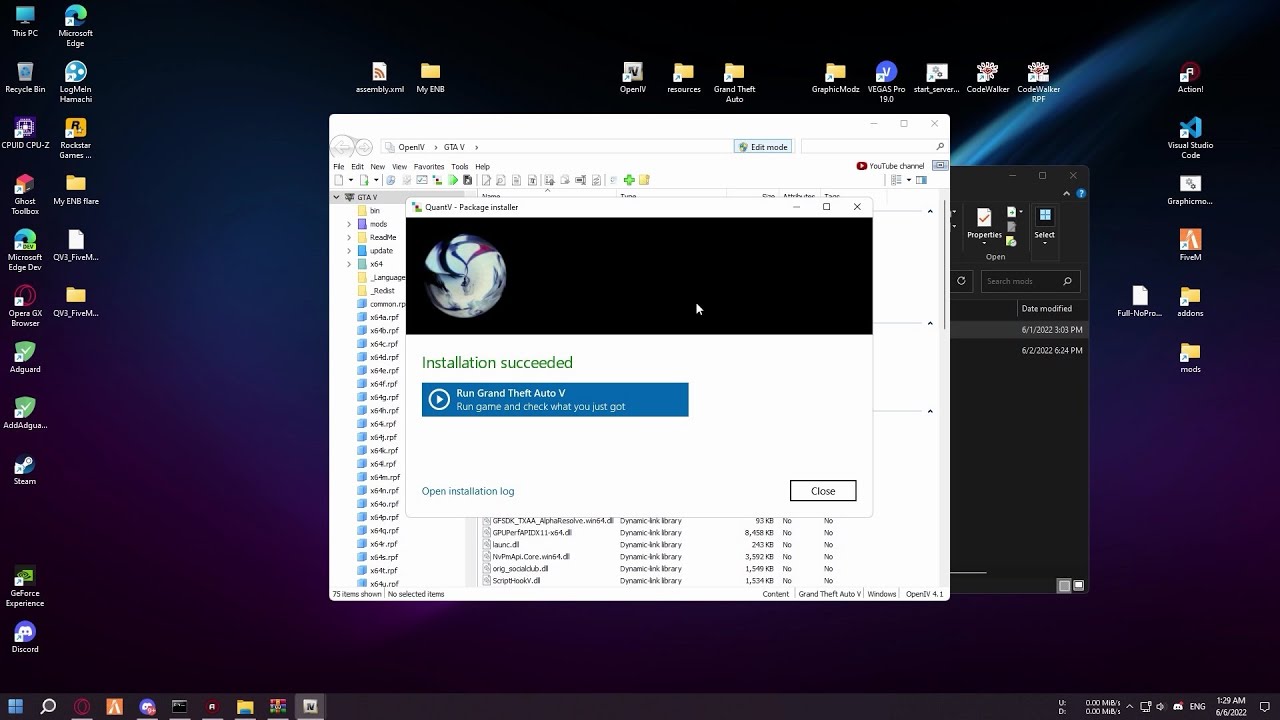This screenshot has width=1280, height=720.
Task: Open the new file dropdown arrow
Action: [351, 180]
